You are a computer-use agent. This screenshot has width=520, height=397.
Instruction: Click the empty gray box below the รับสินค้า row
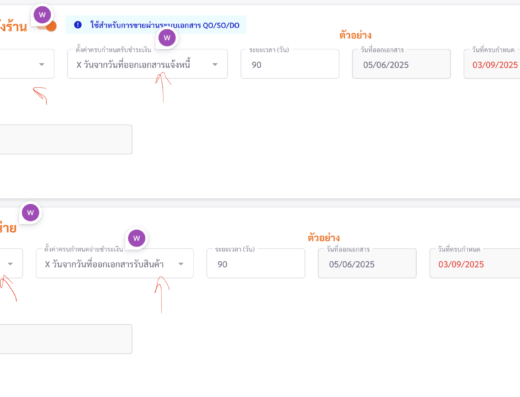coord(66,339)
